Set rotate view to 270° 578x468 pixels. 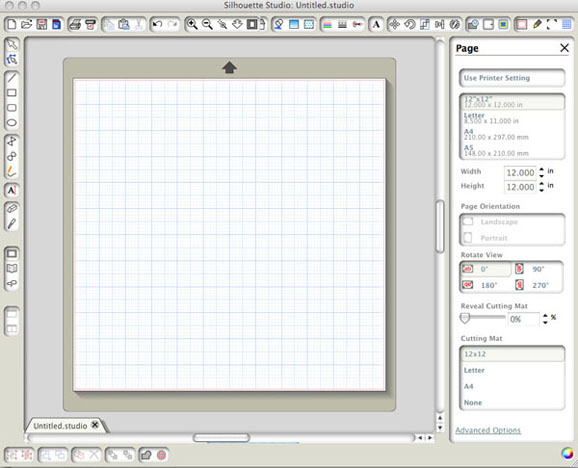537,285
